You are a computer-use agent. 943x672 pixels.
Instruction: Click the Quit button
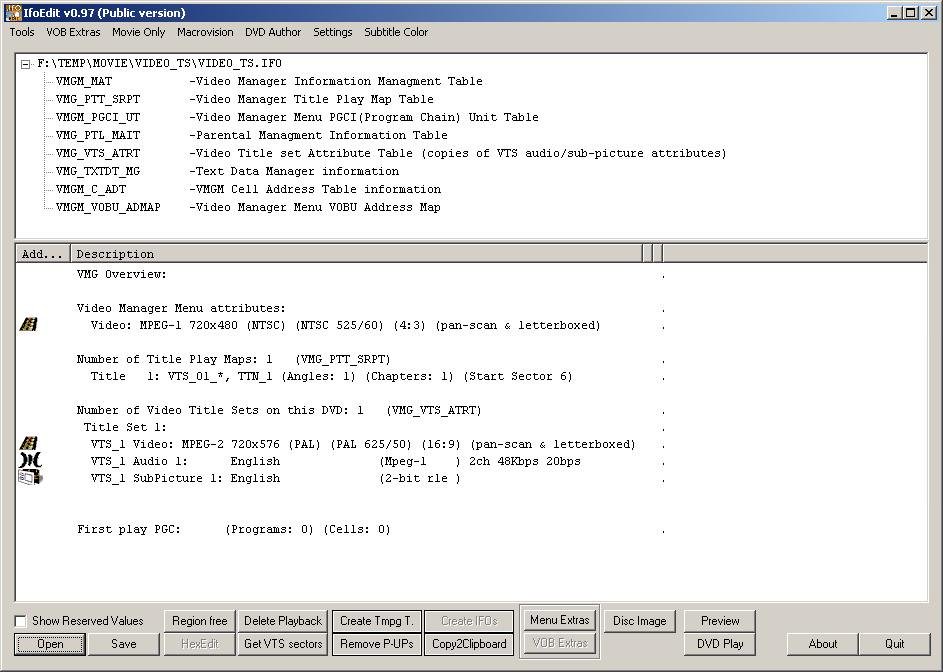tap(895, 644)
